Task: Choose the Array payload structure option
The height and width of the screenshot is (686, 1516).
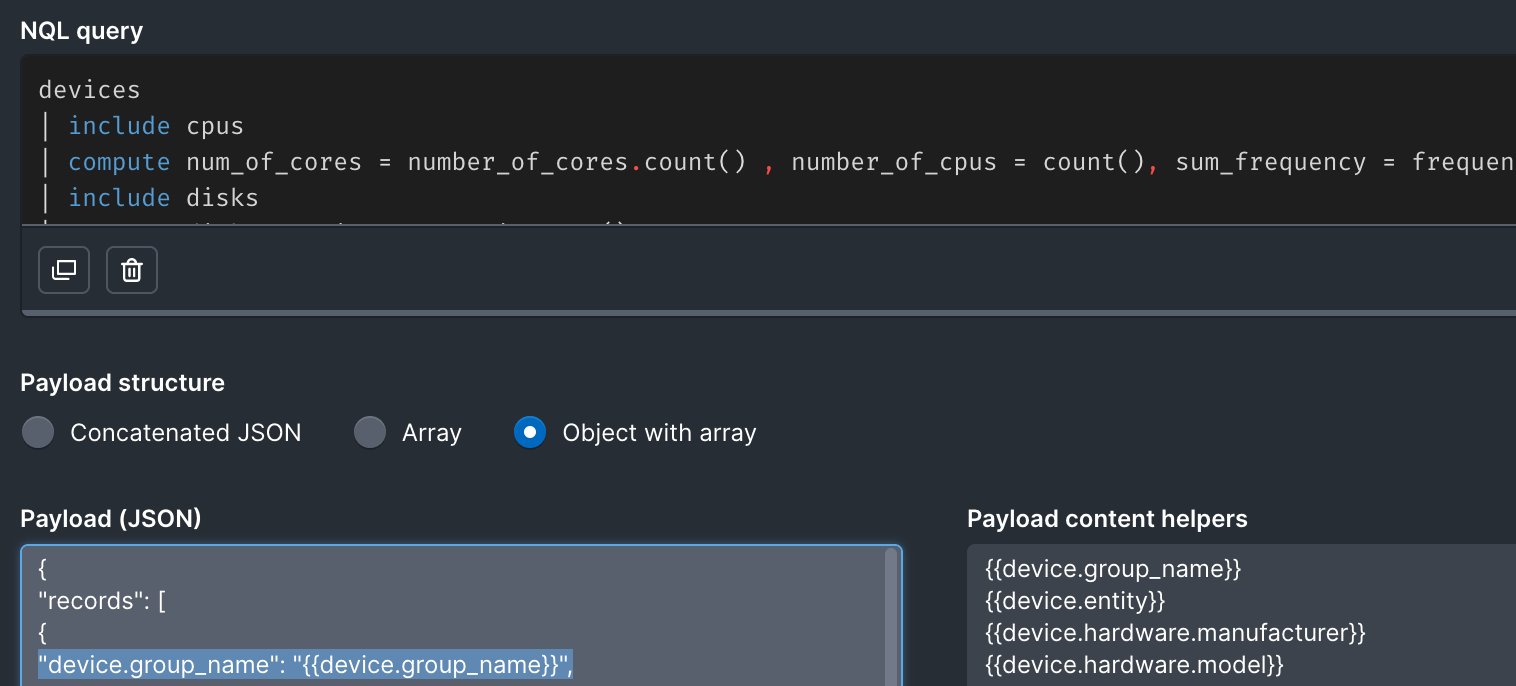Action: click(x=370, y=433)
